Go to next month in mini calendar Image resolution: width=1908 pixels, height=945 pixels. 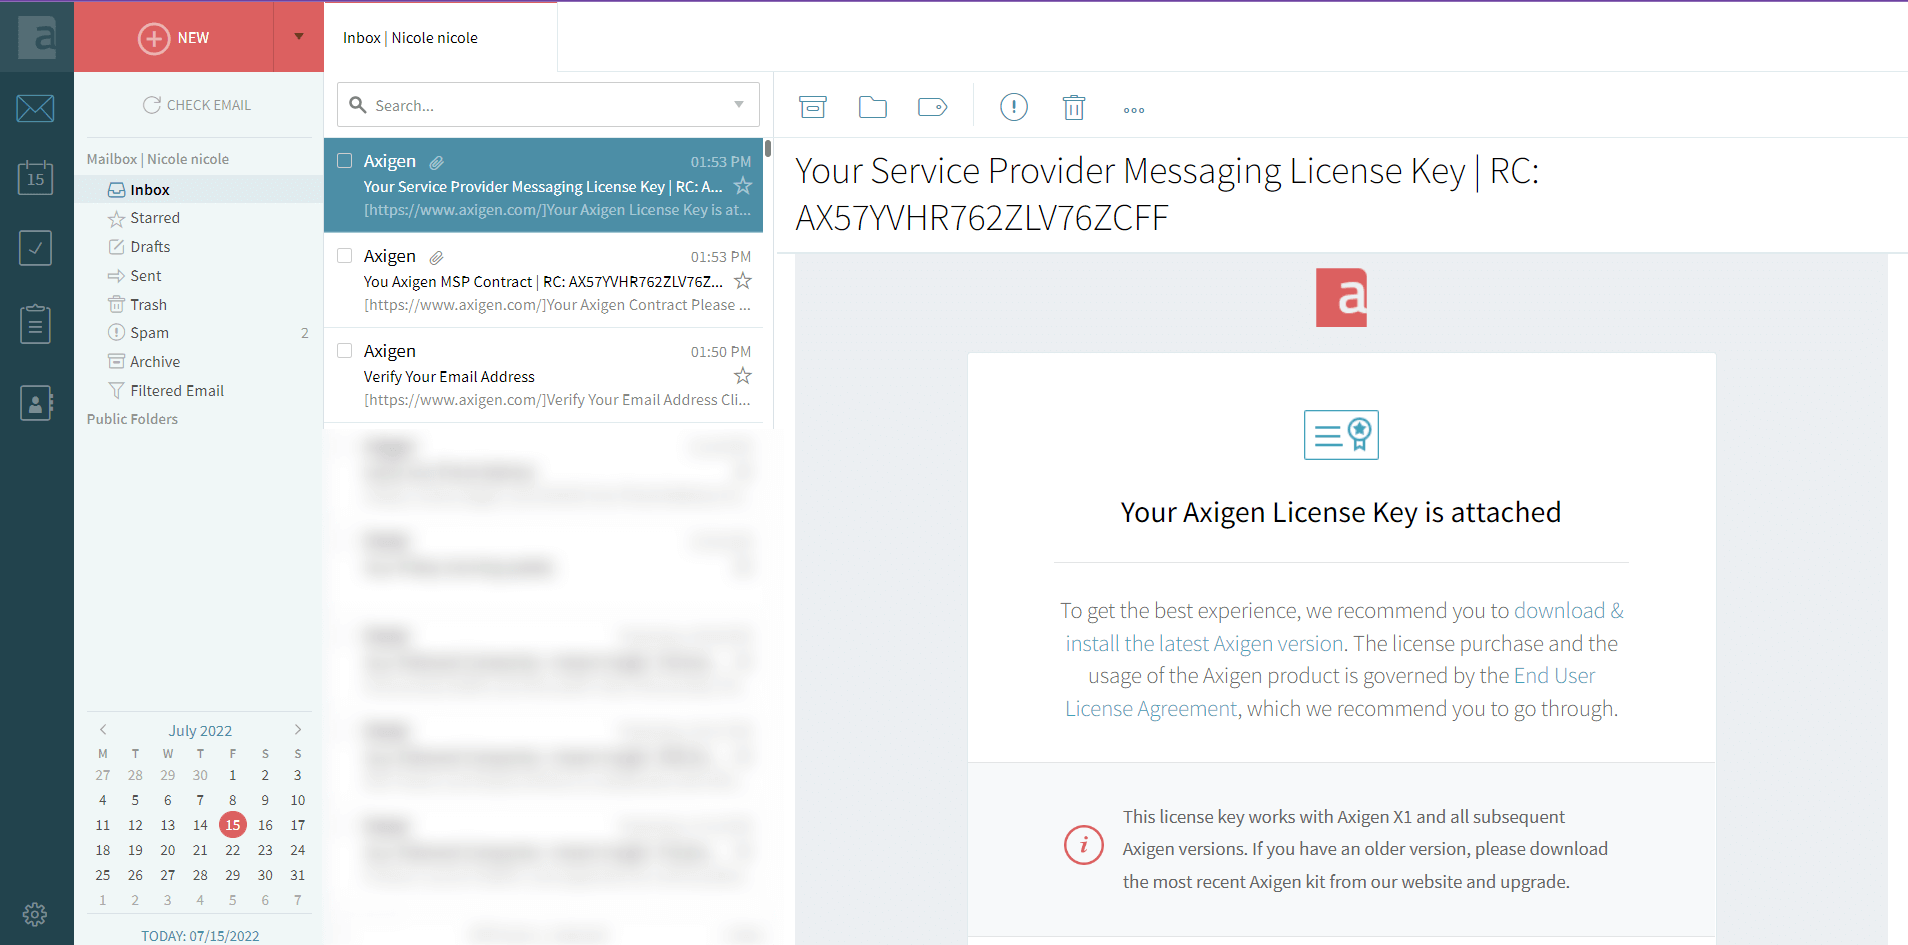[x=298, y=730]
